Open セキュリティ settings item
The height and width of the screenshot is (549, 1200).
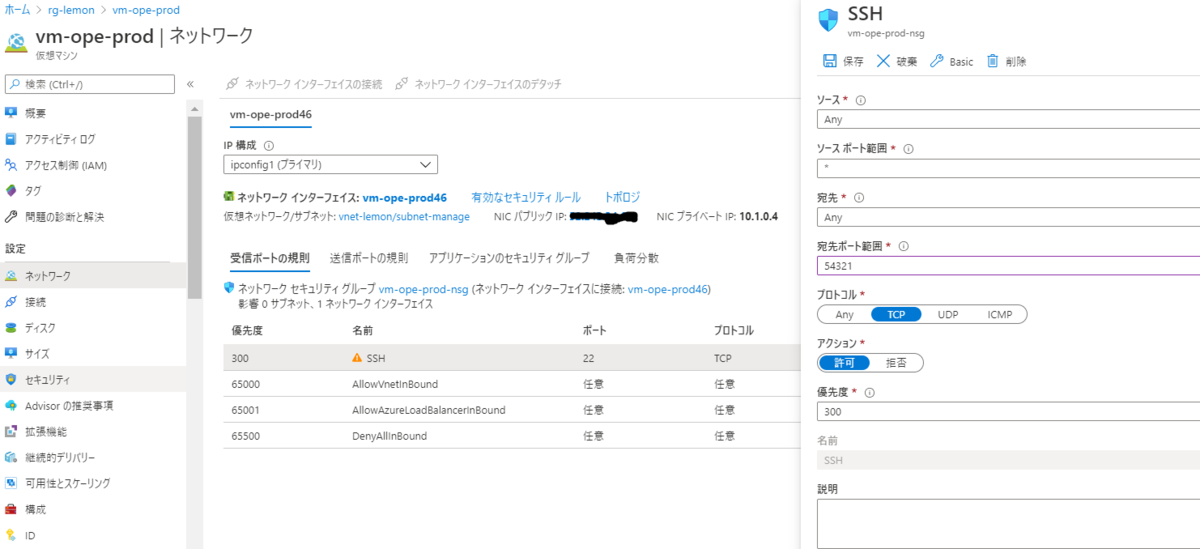click(48, 379)
